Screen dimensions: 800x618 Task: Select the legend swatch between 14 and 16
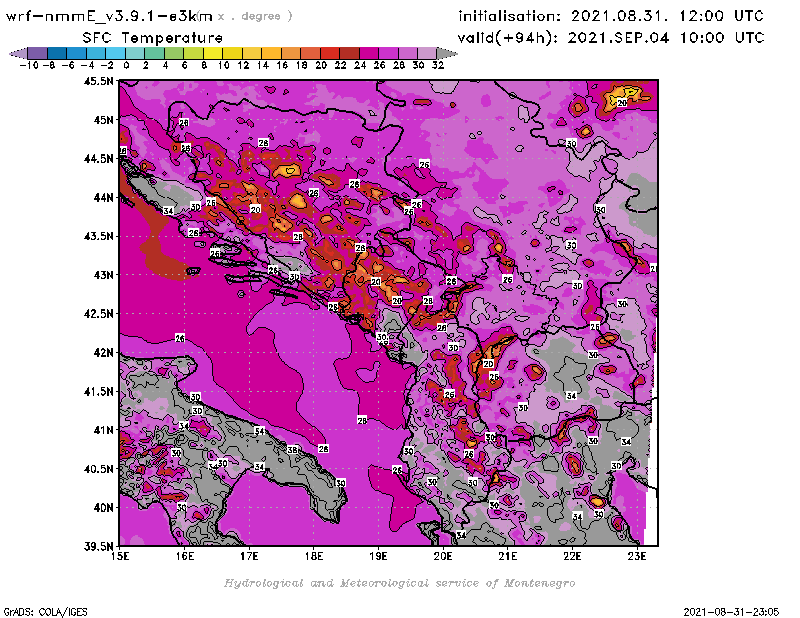tap(271, 53)
